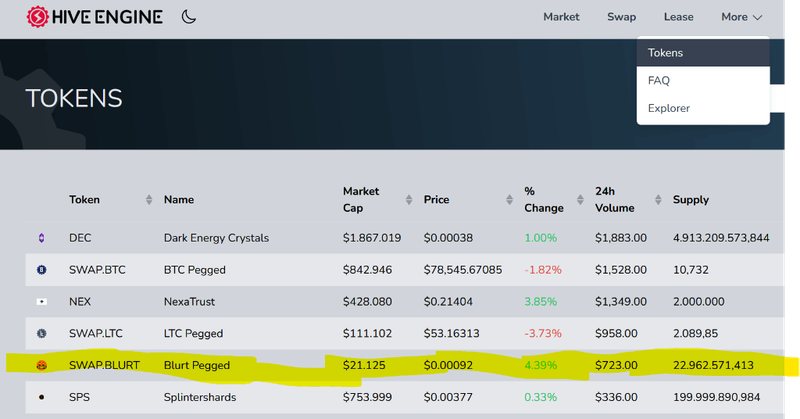Image resolution: width=800 pixels, height=419 pixels.
Task: Sort table by Price arrows
Action: click(x=509, y=200)
